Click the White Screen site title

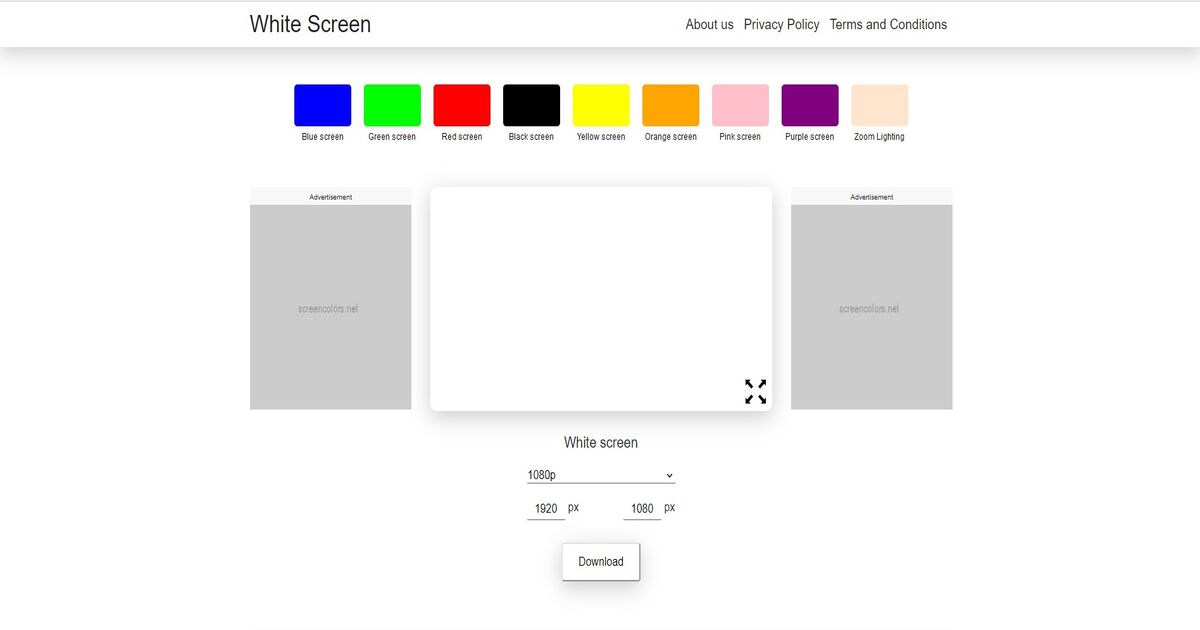pos(310,23)
